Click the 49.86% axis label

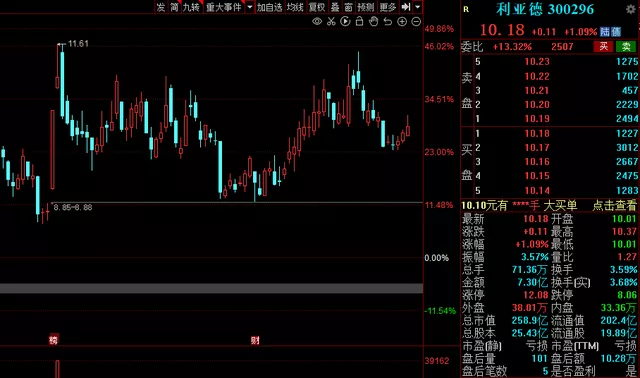point(439,29)
